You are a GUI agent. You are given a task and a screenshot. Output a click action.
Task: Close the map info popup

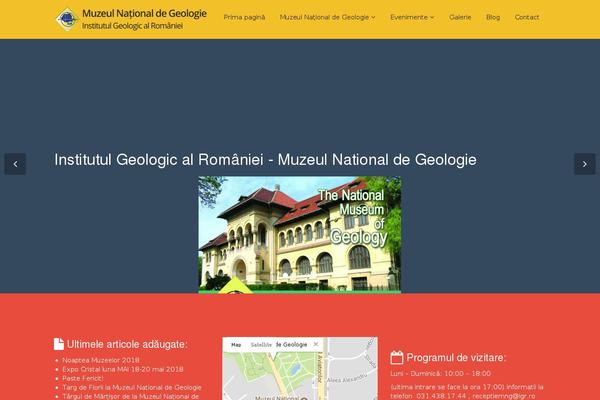(316, 344)
